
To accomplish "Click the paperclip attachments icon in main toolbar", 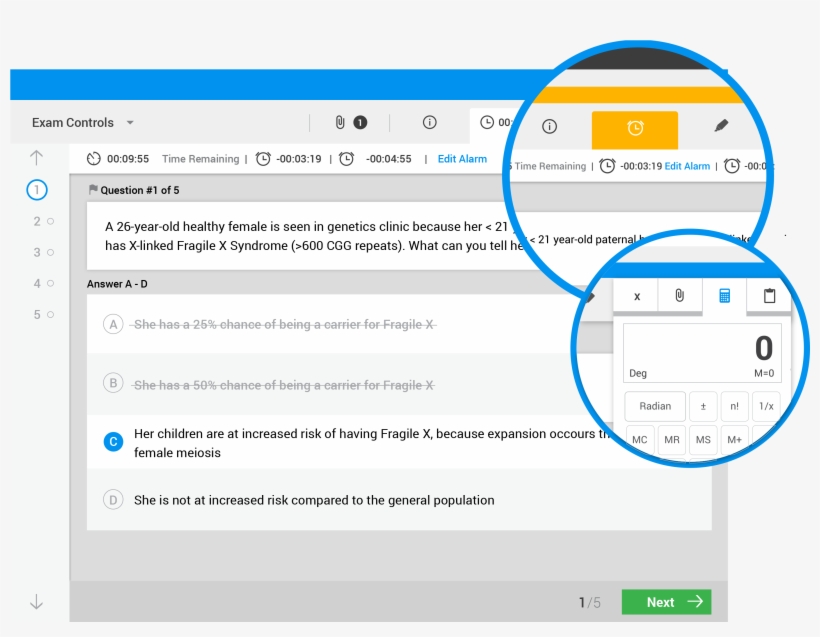I will pyautogui.click(x=340, y=123).
